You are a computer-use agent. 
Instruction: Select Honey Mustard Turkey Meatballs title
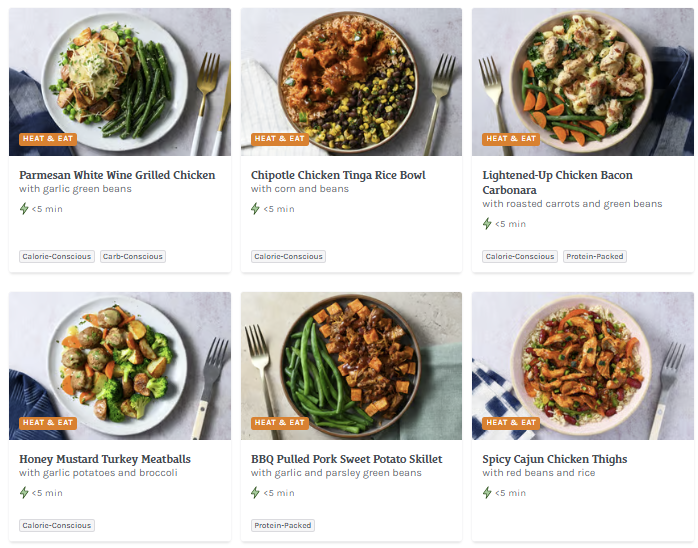click(105, 459)
